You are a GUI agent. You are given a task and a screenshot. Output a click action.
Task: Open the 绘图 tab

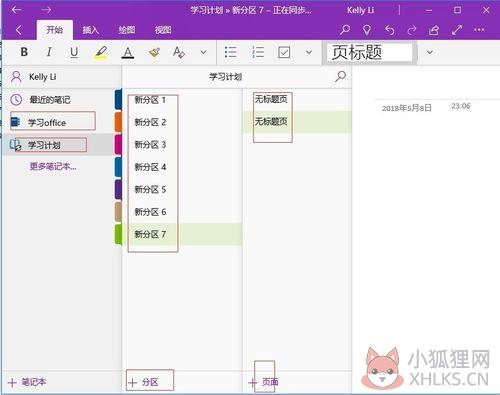[x=127, y=30]
